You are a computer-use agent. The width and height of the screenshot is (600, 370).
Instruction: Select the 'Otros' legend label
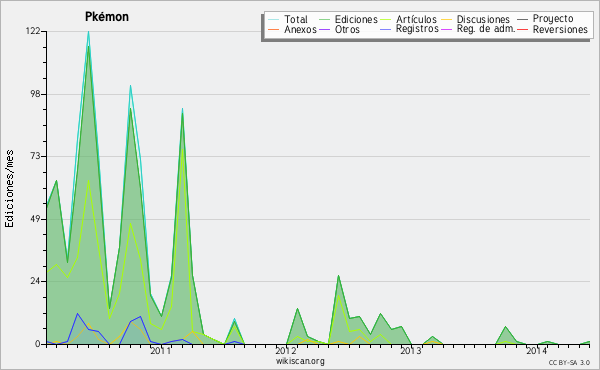pos(347,29)
